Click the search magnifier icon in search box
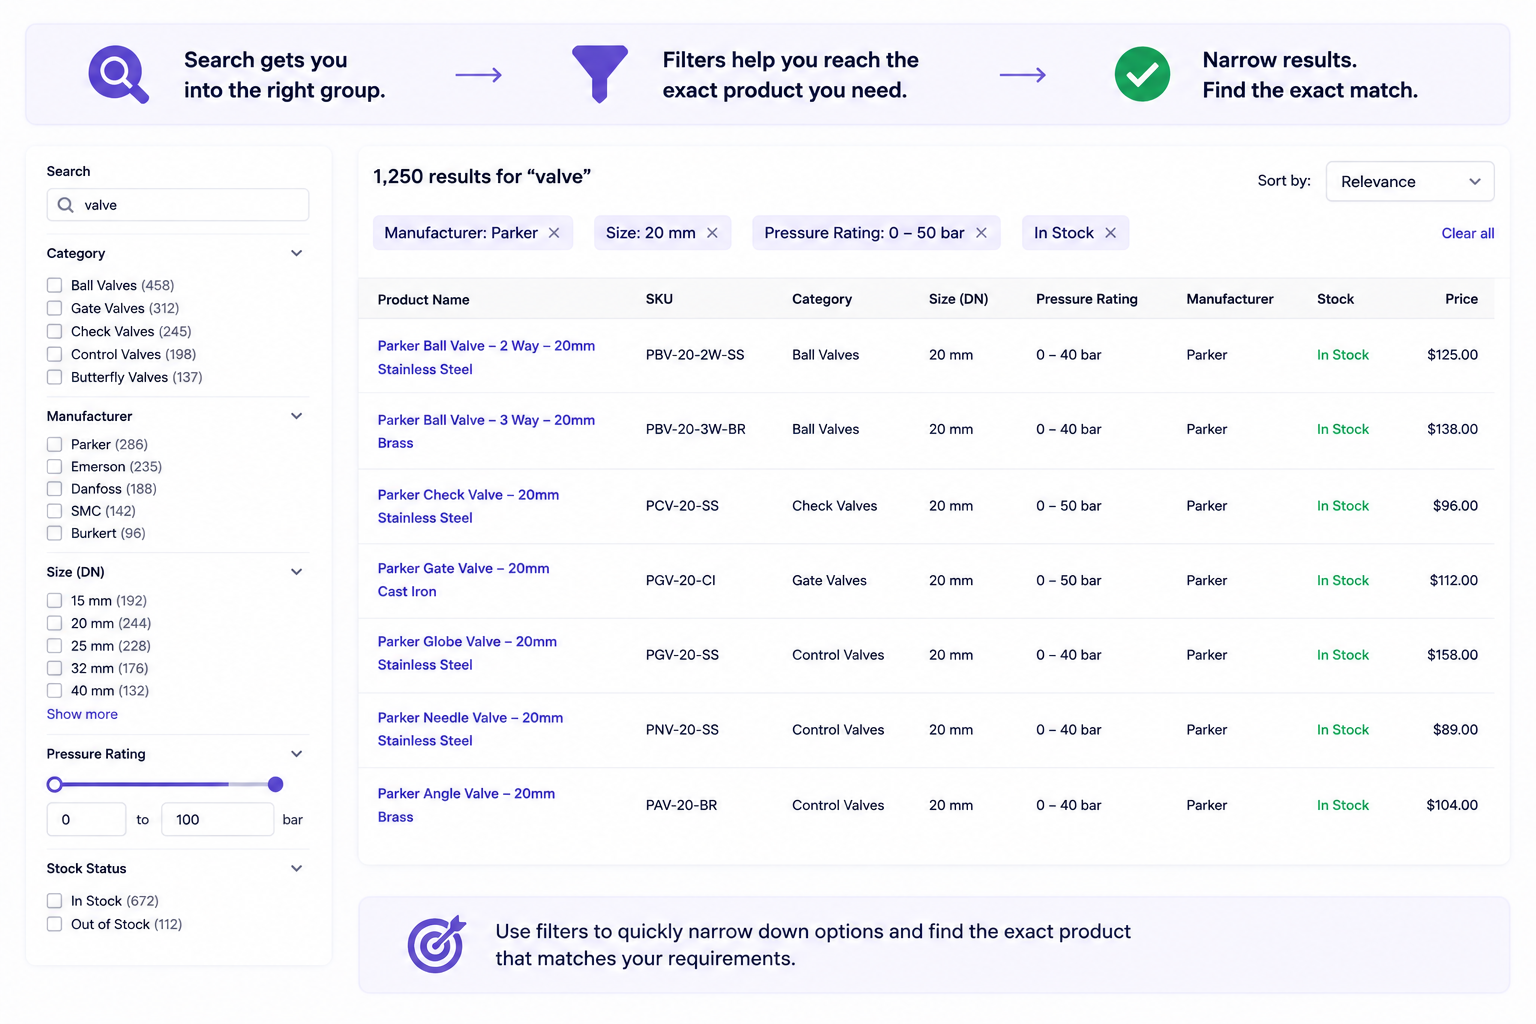1536x1024 pixels. pos(66,205)
